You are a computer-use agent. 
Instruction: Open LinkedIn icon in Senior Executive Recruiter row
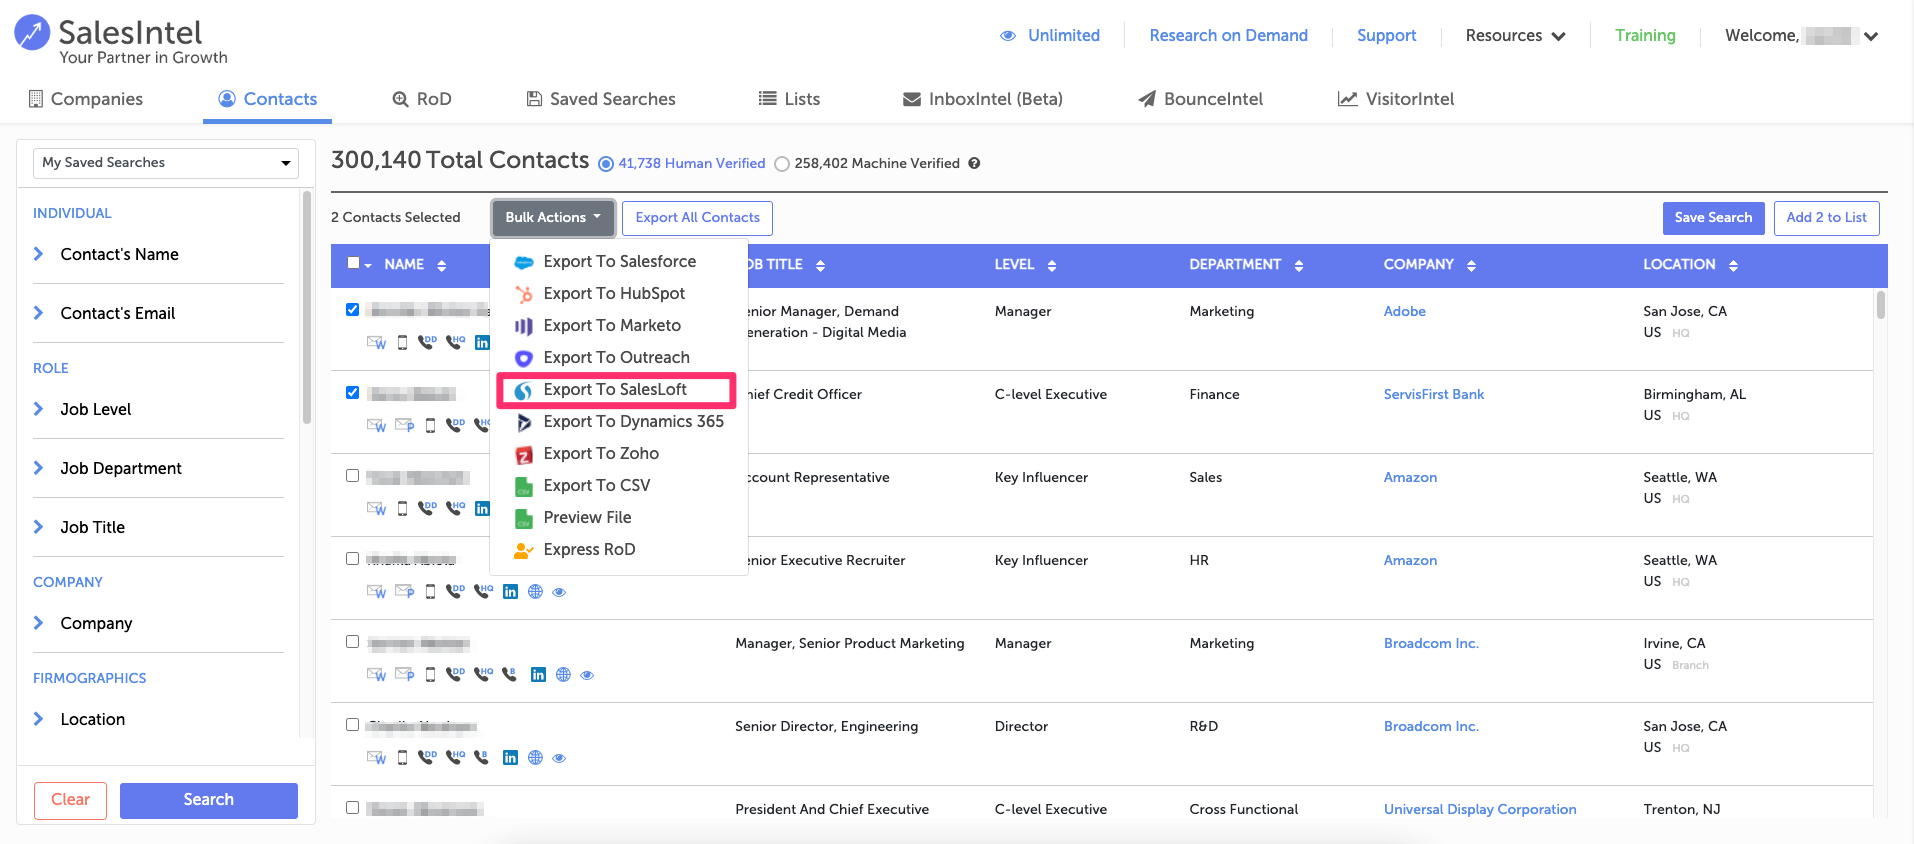coord(510,591)
